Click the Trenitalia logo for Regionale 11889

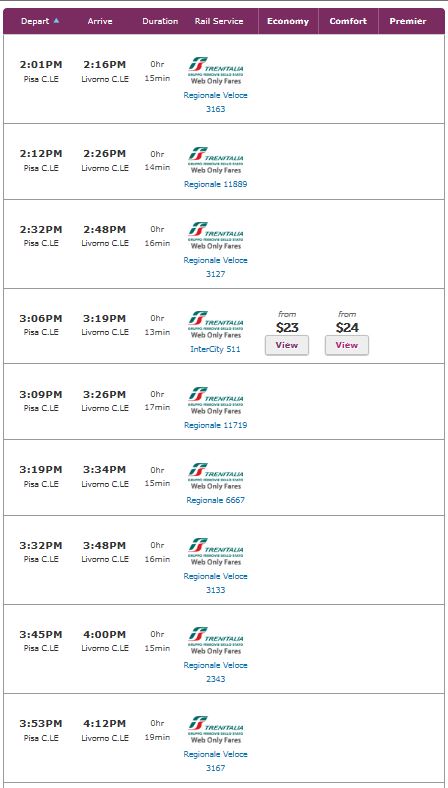pos(216,160)
